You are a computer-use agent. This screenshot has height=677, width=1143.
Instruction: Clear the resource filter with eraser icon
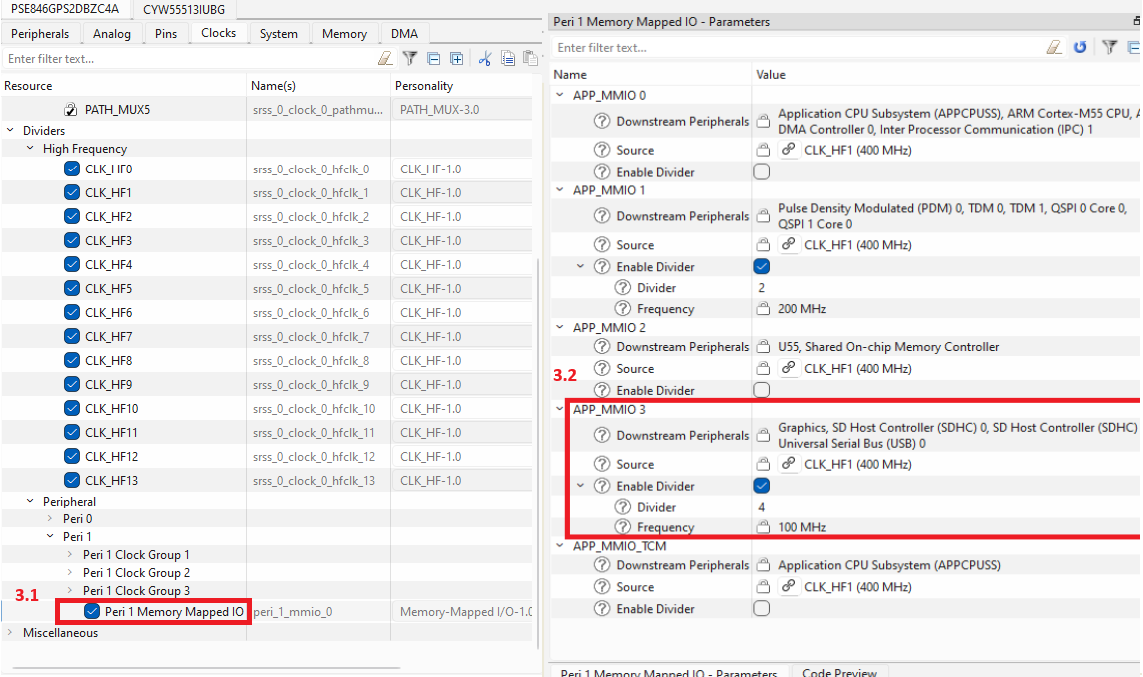click(x=385, y=59)
